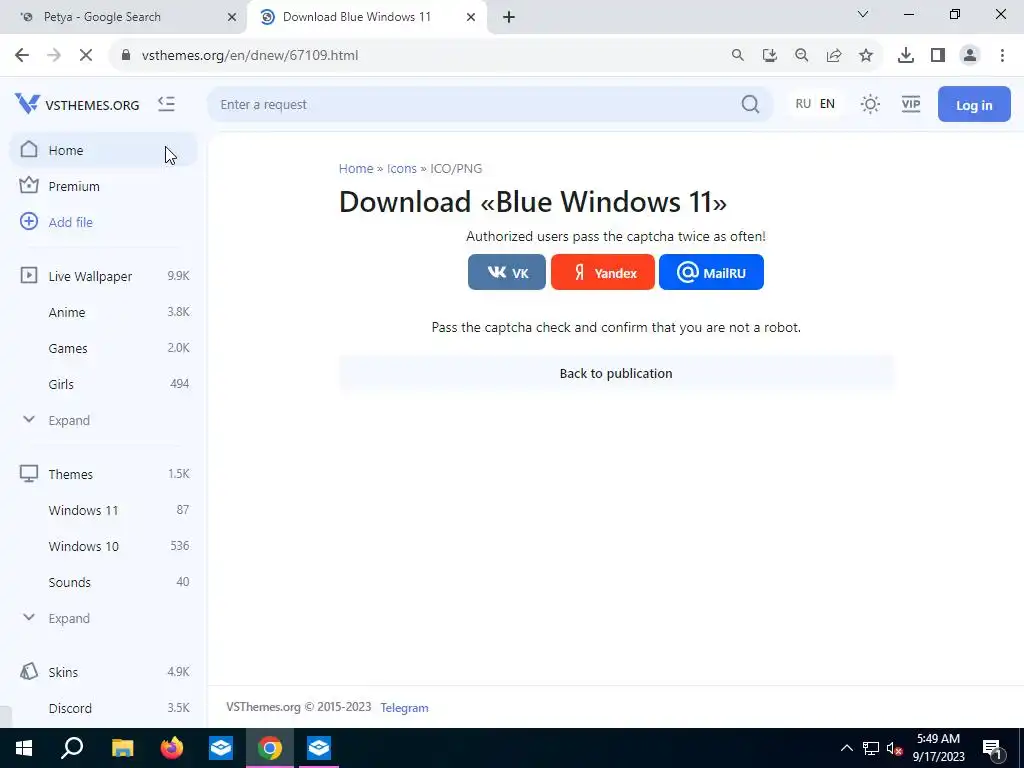The height and width of the screenshot is (768, 1024).
Task: Close the Petya - Google Search tab
Action: coord(231,17)
